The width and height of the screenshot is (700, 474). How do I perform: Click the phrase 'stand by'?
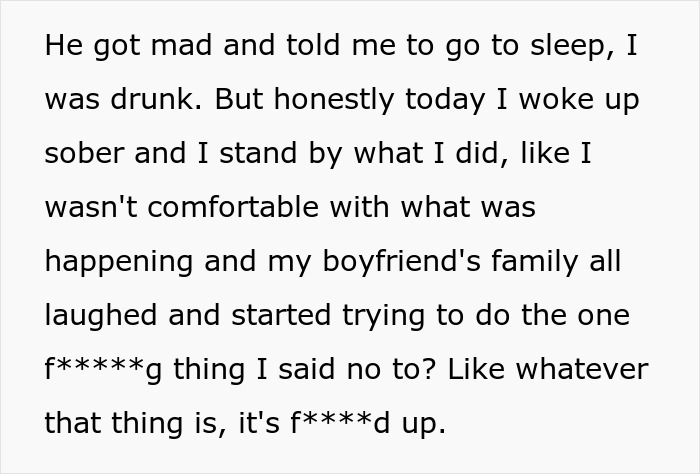pyautogui.click(x=280, y=154)
